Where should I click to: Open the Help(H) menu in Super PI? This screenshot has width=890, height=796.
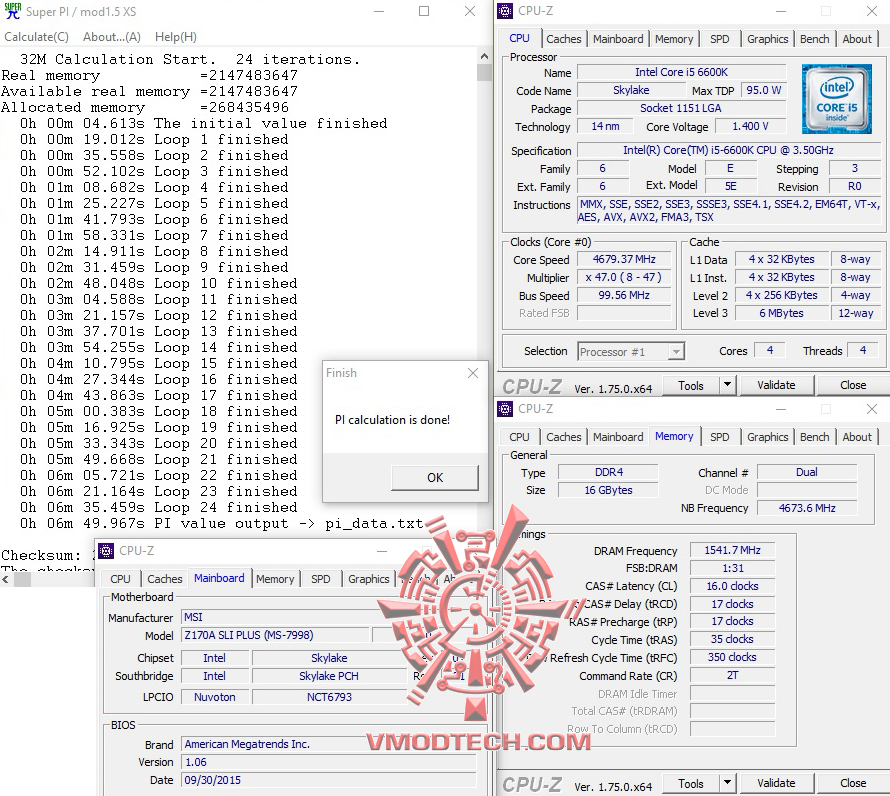pos(176,37)
